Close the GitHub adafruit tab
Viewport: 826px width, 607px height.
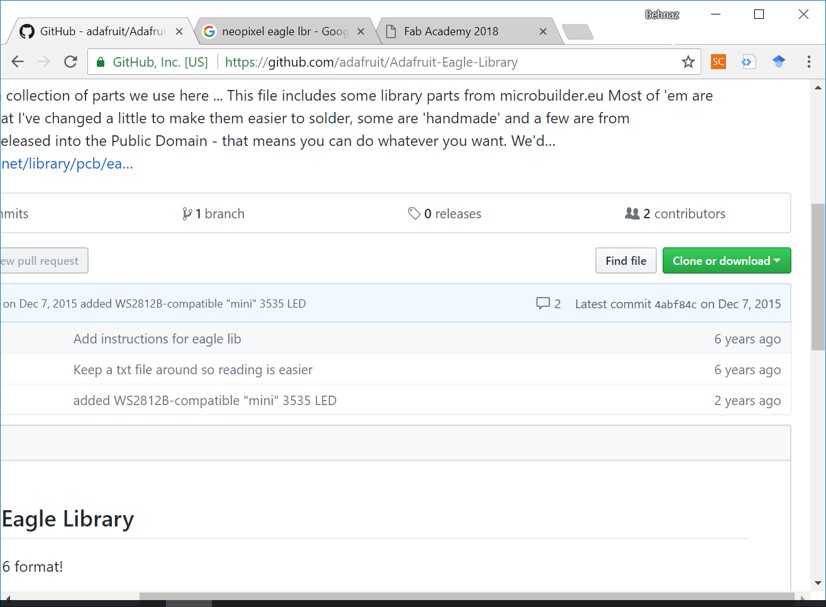click(x=179, y=32)
